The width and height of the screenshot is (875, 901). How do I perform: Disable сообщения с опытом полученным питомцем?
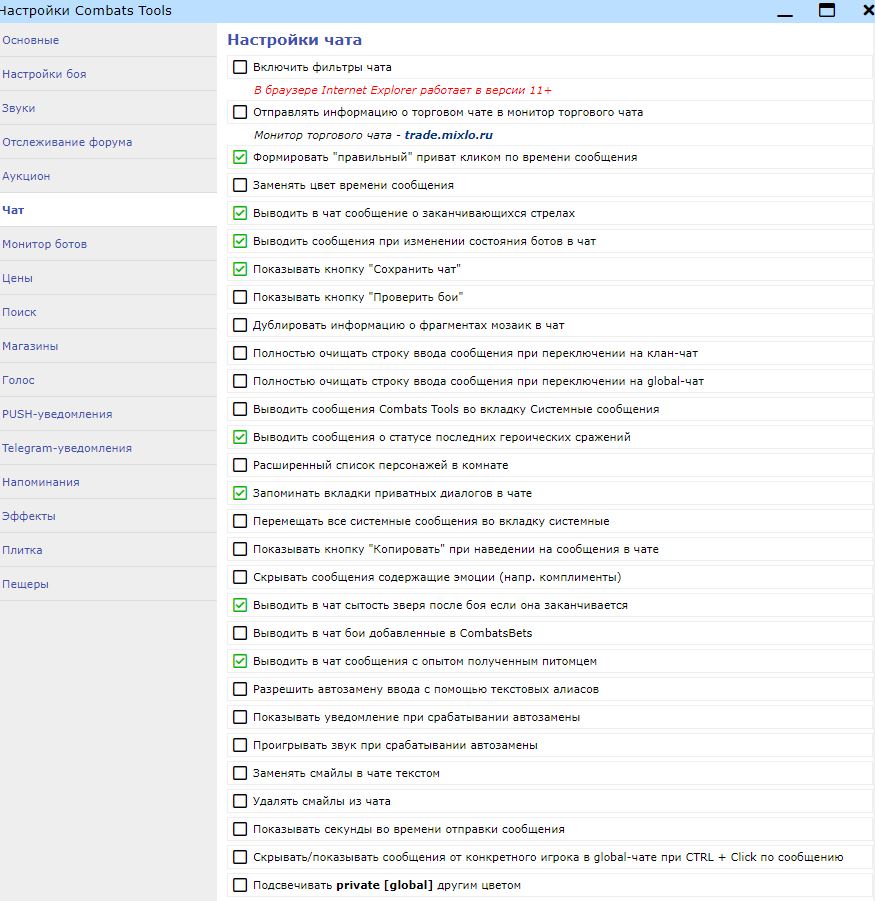pos(240,661)
